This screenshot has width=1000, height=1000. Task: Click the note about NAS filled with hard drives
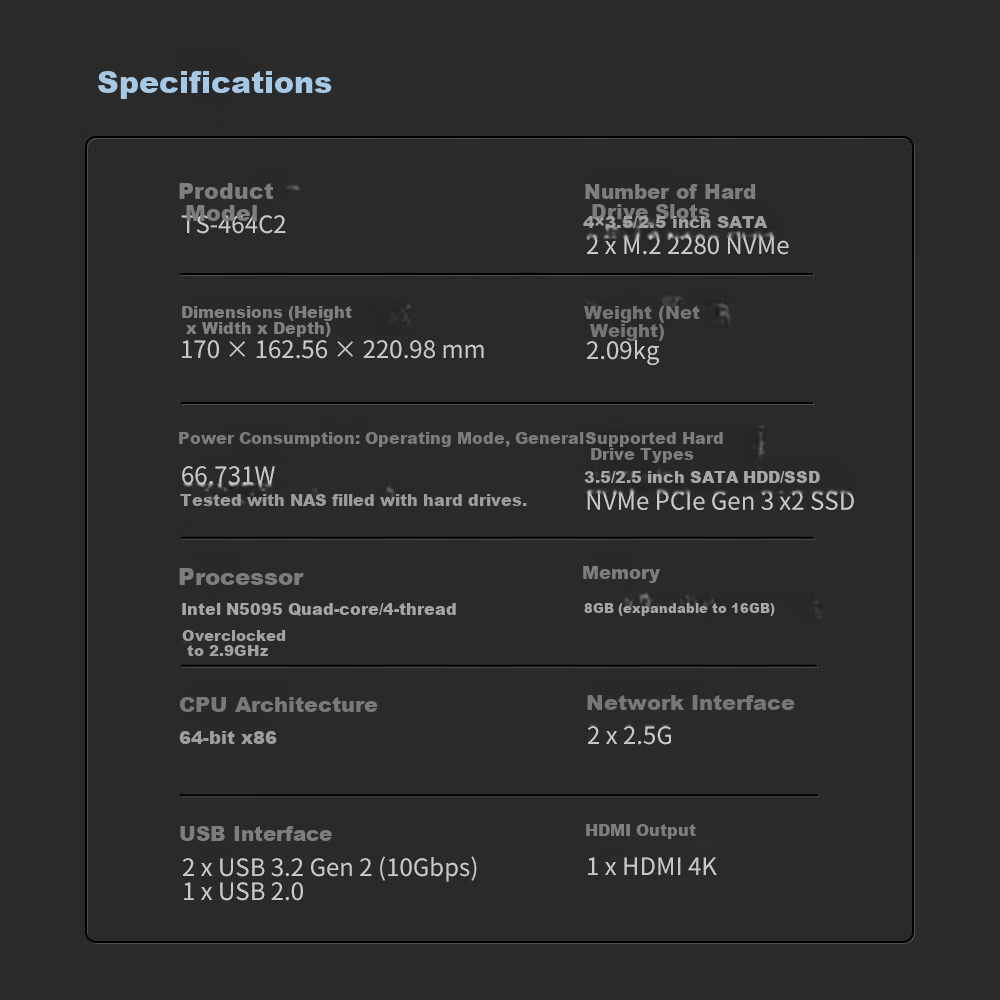pyautogui.click(x=353, y=500)
